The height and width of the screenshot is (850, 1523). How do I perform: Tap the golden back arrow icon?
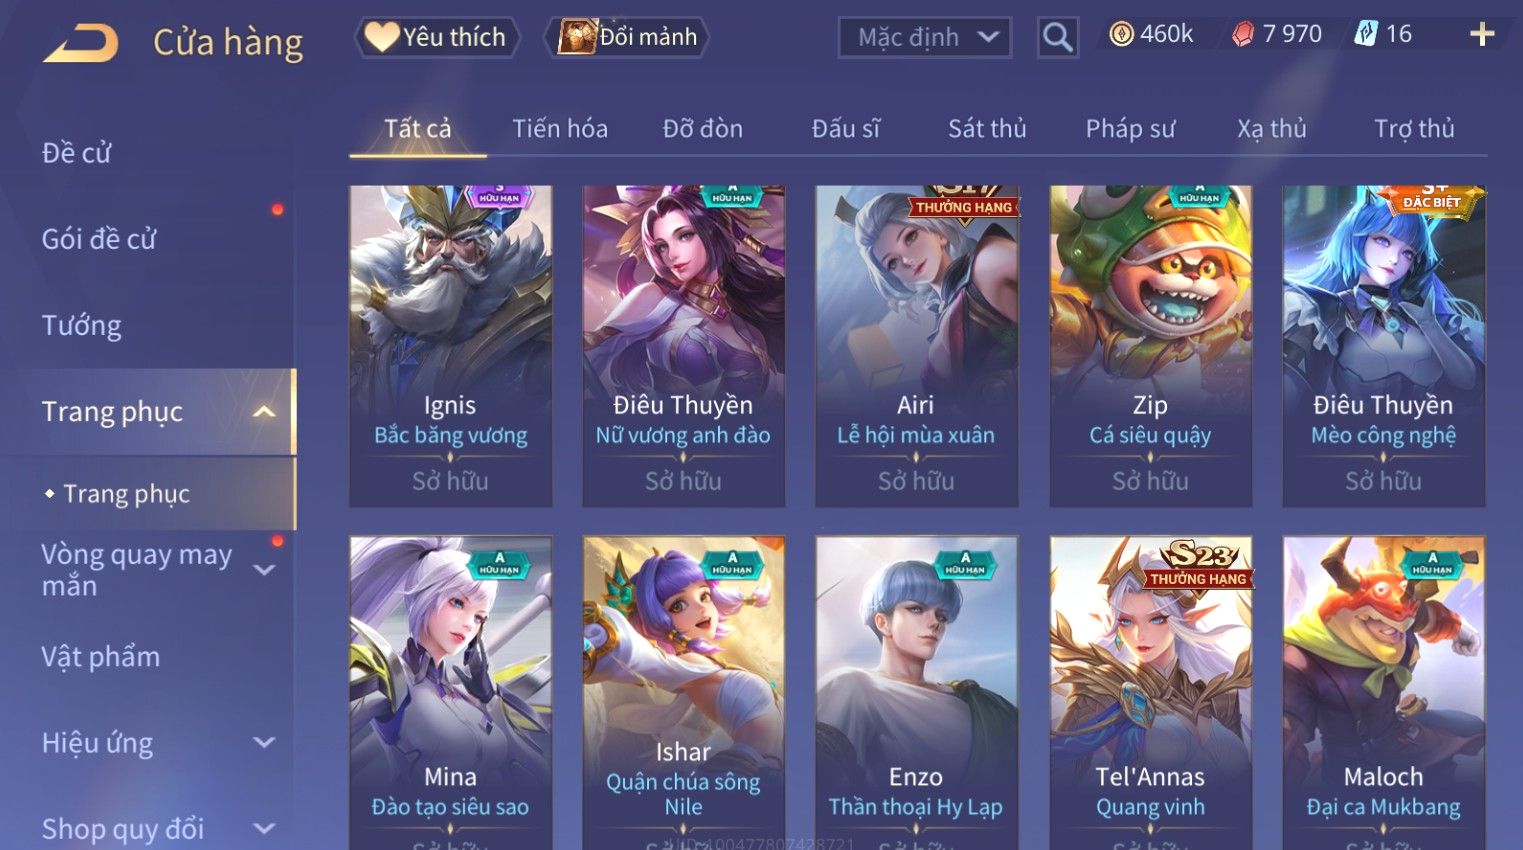tap(80, 43)
